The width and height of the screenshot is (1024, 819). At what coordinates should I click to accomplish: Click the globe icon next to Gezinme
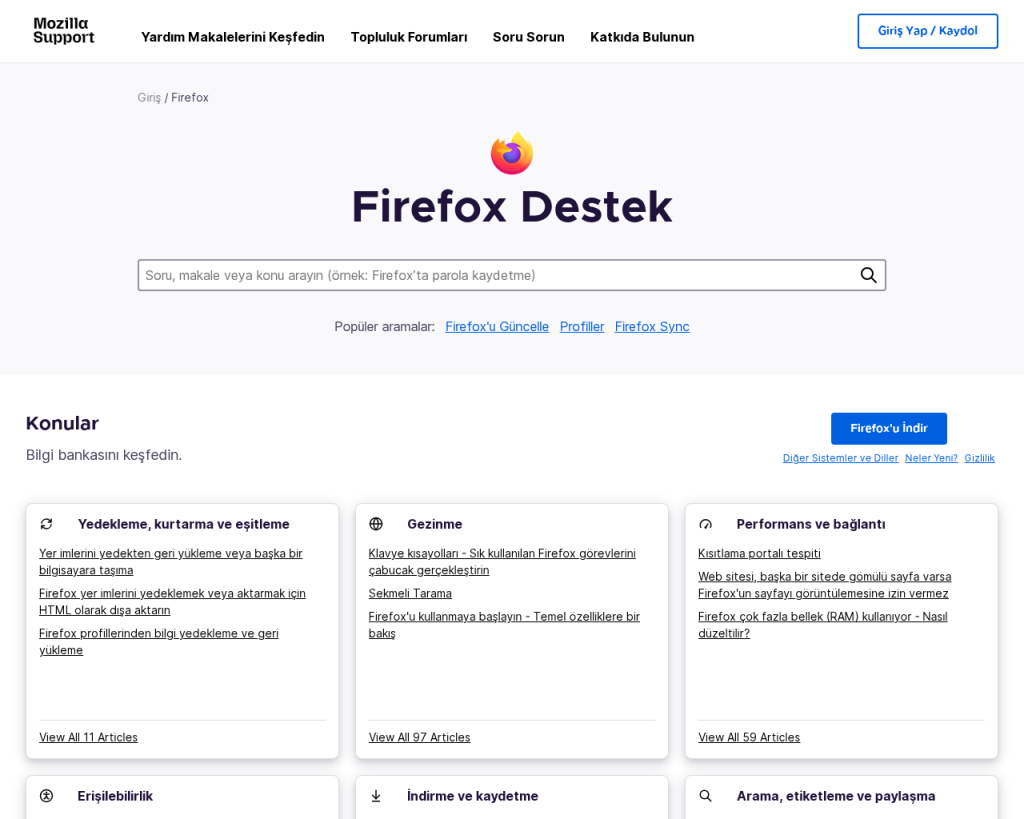[376, 524]
